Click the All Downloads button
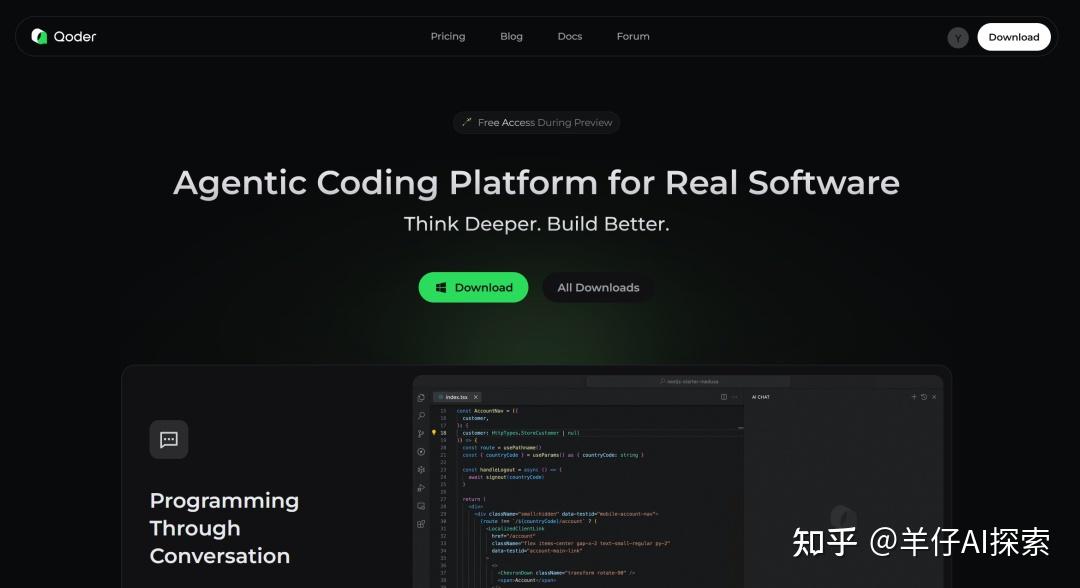This screenshot has width=1080, height=588. 598,288
